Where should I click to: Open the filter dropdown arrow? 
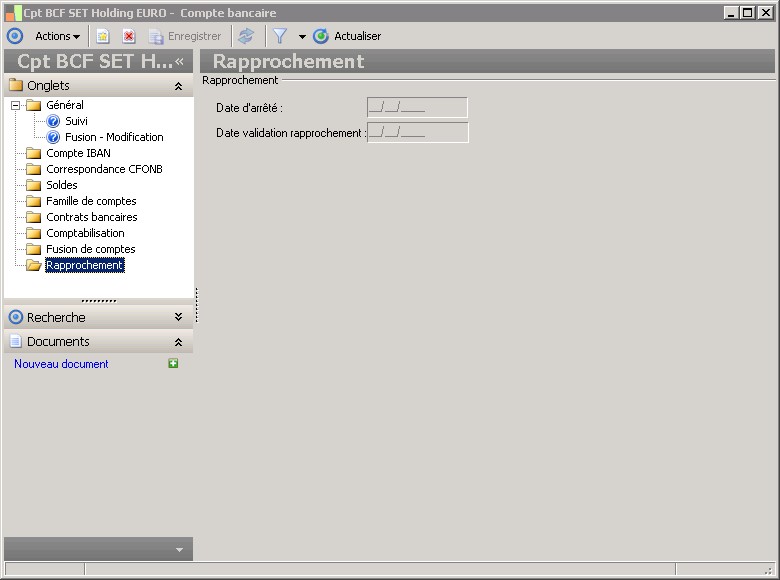coord(302,36)
